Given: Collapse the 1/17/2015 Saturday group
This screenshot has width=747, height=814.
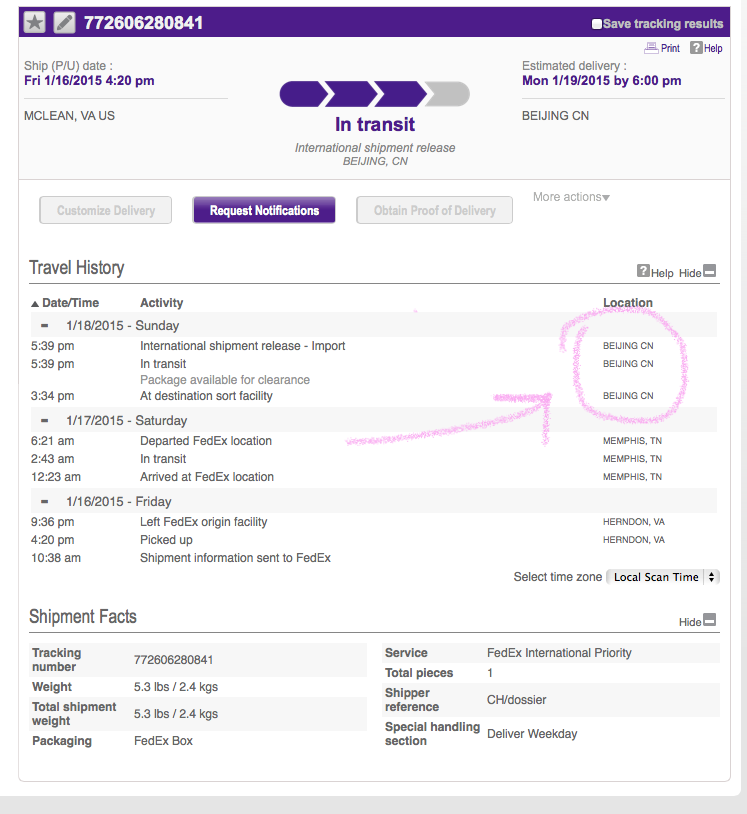Looking at the screenshot, I should pyautogui.click(x=45, y=420).
